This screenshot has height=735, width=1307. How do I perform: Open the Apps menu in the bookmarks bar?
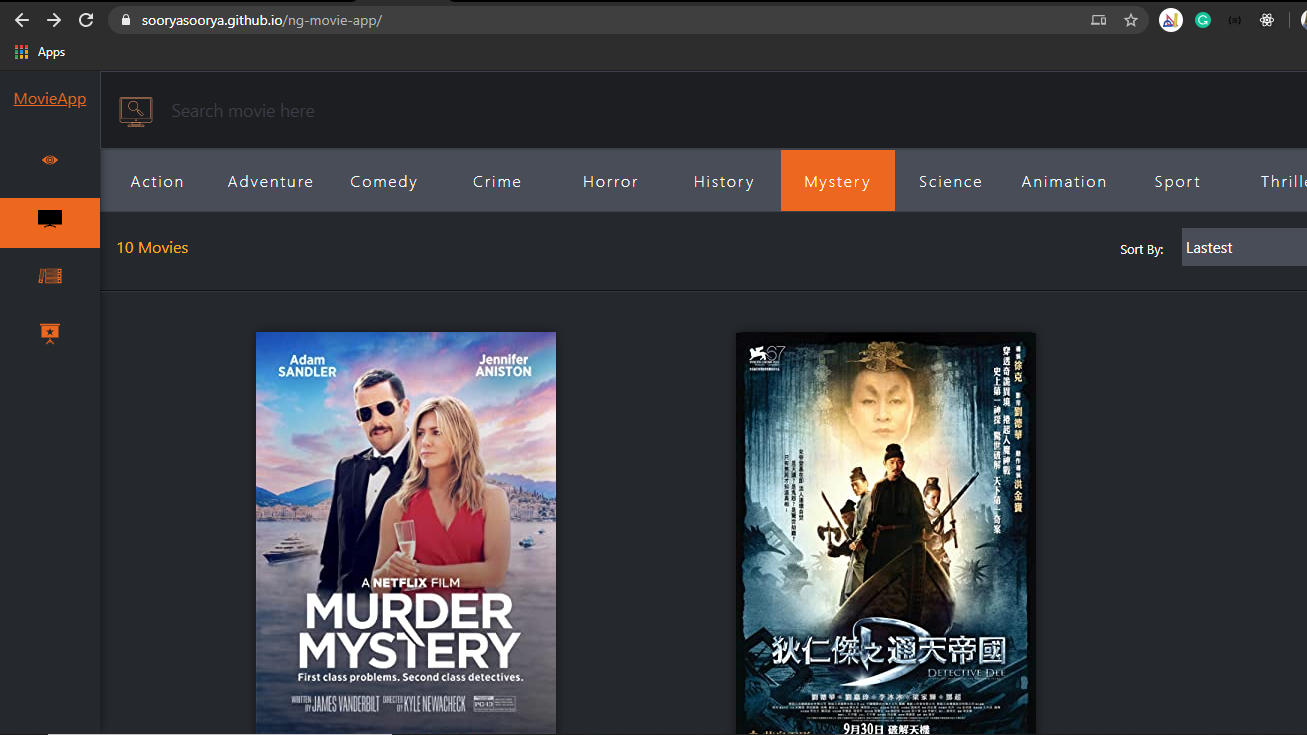pos(40,51)
